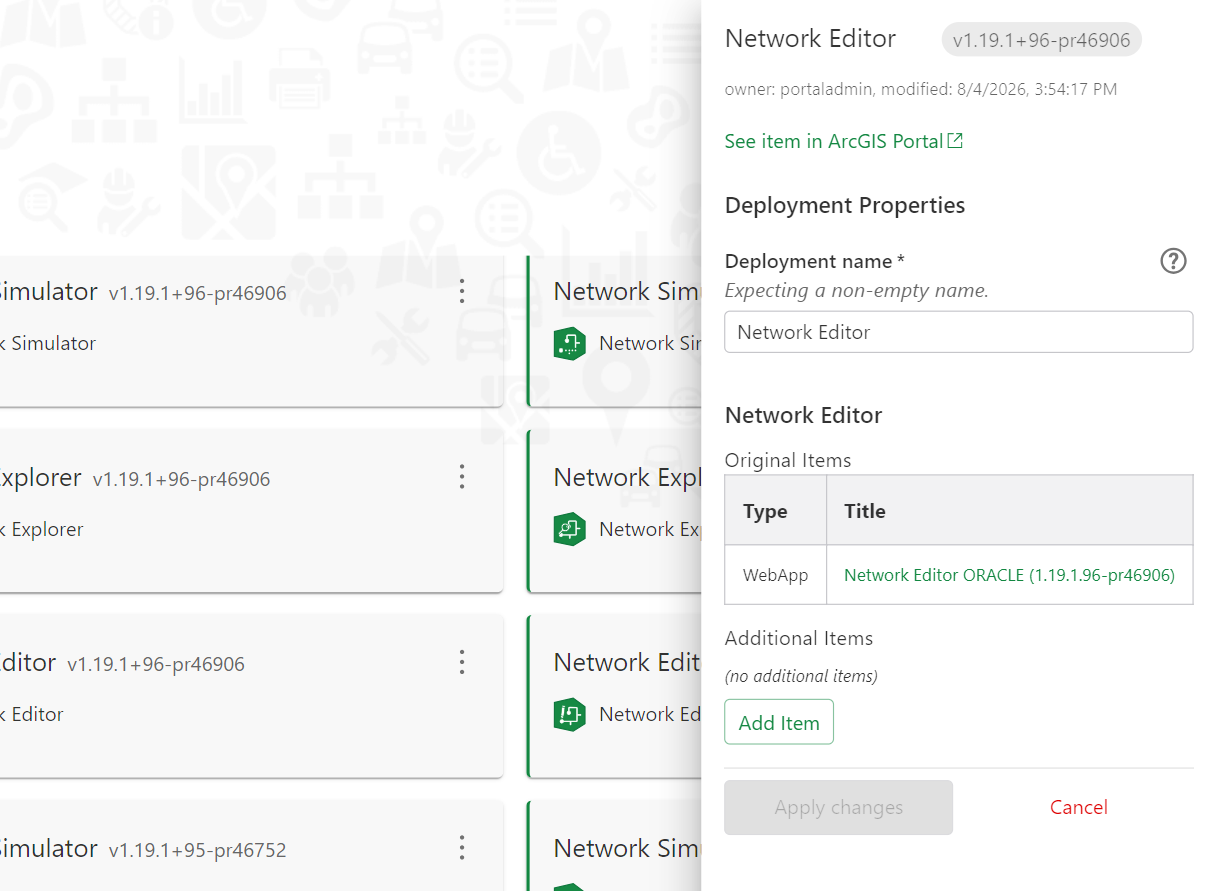
Task: Open options menu for Simulator v1.19.1+96-pr46906 card
Action: pyautogui.click(x=462, y=291)
